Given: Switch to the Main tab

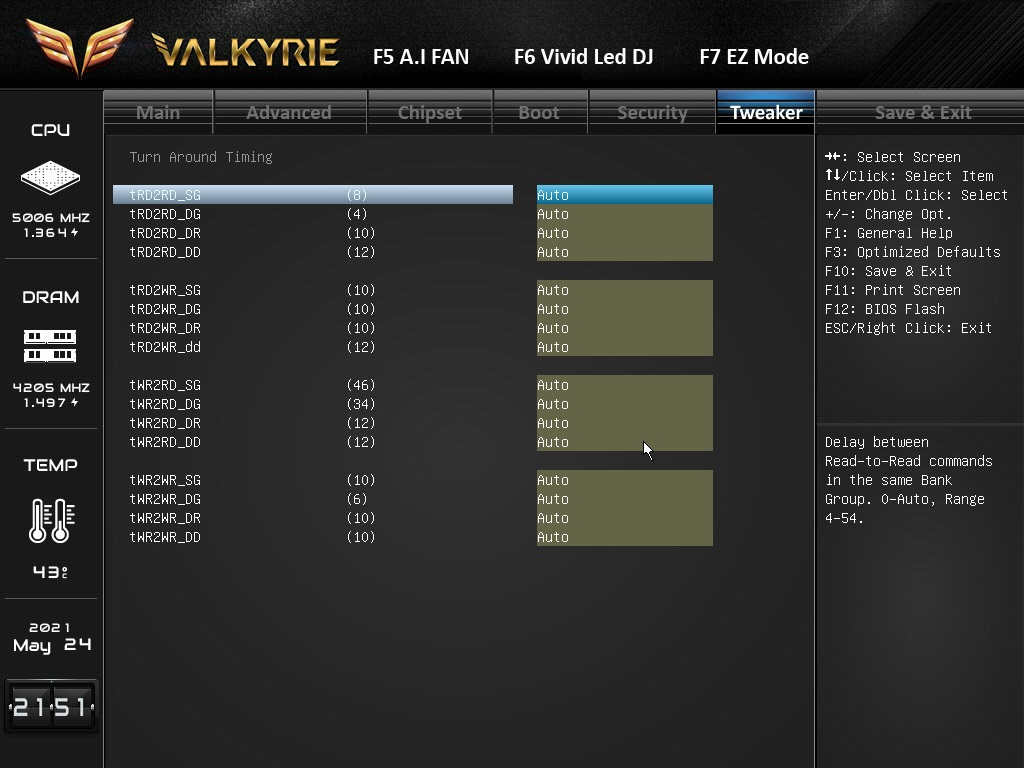Looking at the screenshot, I should point(158,112).
